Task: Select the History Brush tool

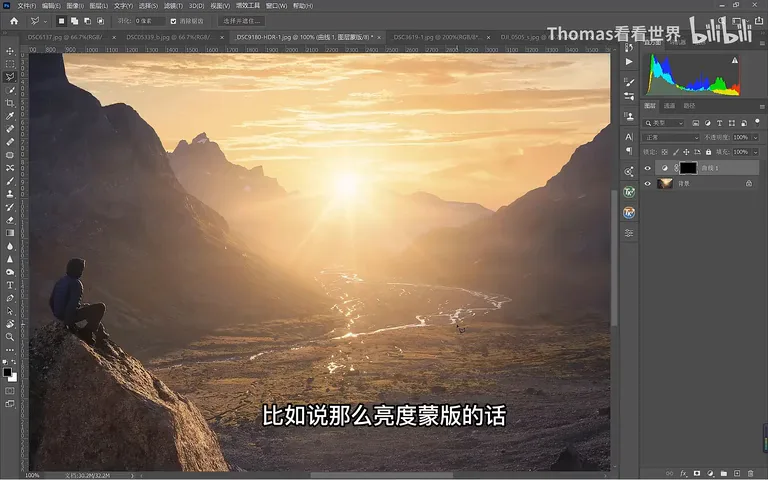Action: point(10,207)
